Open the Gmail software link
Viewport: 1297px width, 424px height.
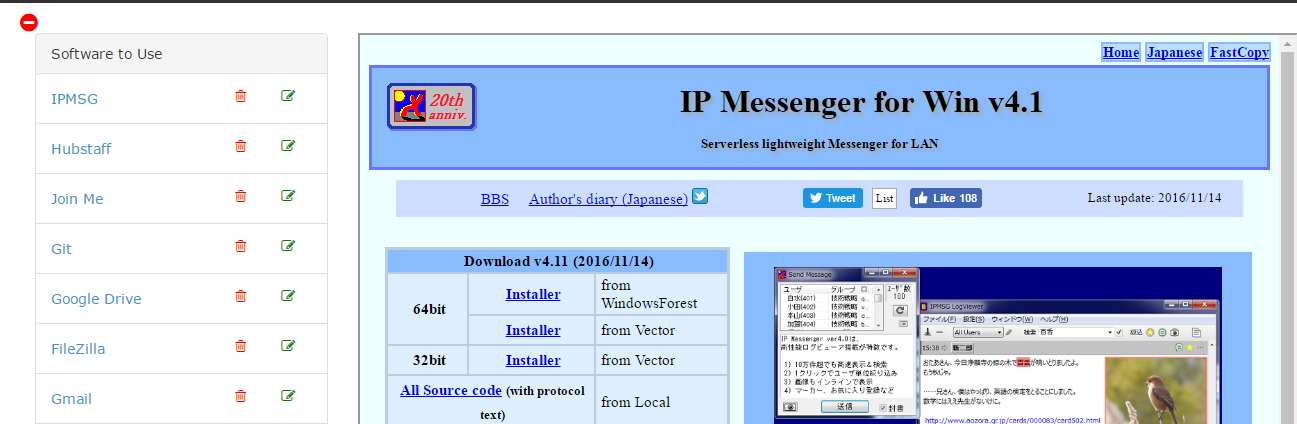click(71, 399)
